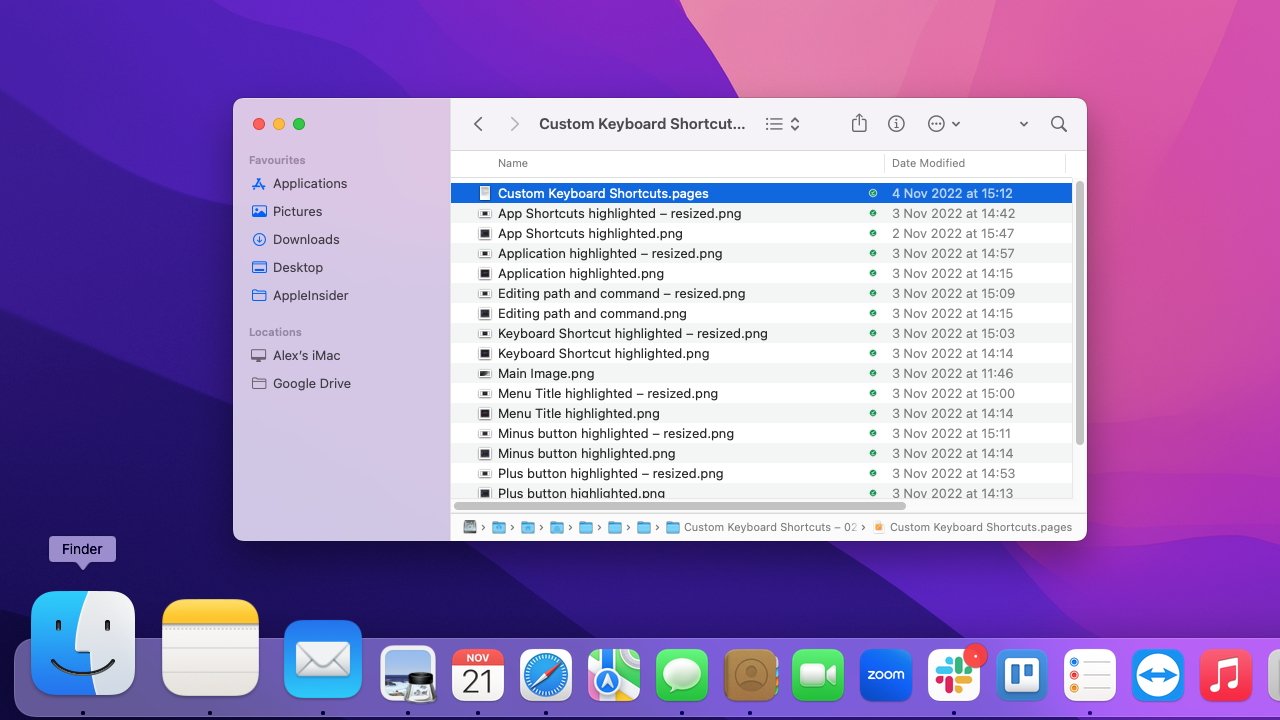Open Safari from the Dock

click(545, 675)
